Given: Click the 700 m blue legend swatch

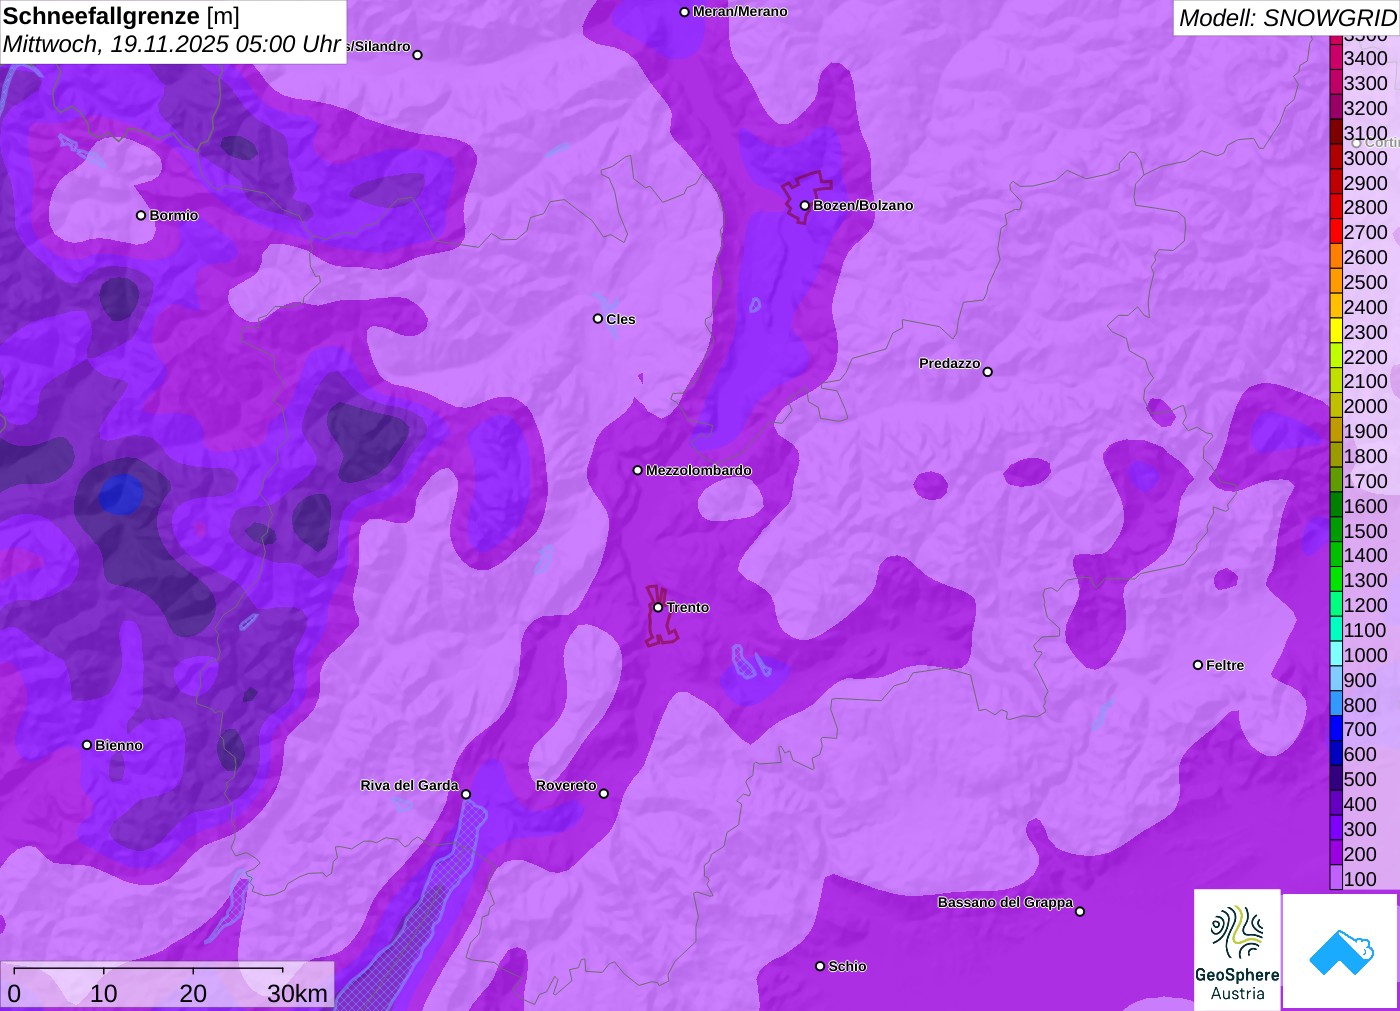Looking at the screenshot, I should pos(1336,729).
